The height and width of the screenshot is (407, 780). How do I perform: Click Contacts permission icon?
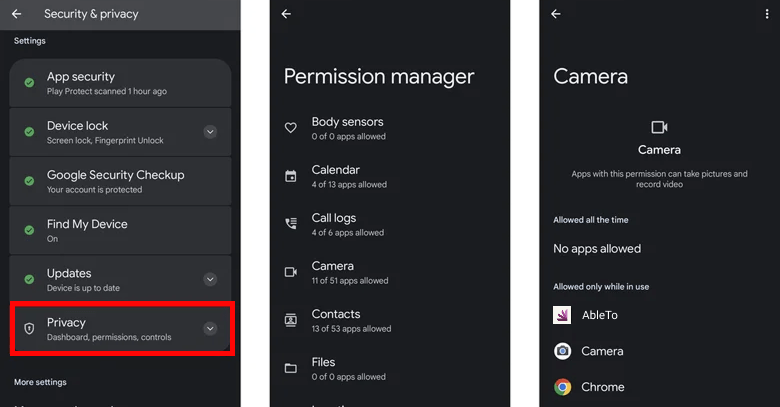[x=291, y=320]
